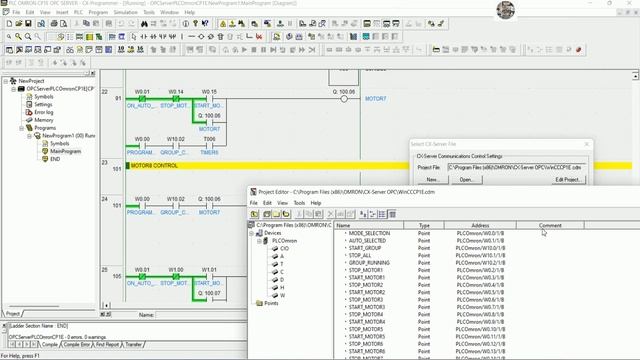Select the Memory tree item
The height and width of the screenshot is (360, 640).
[44, 120]
